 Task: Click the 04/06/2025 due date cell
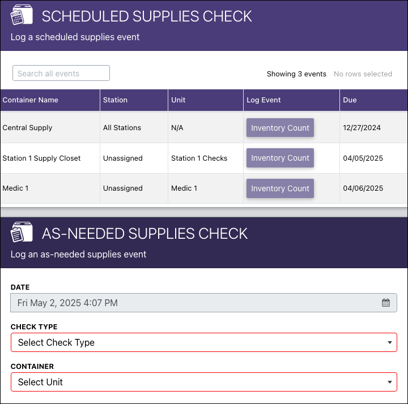363,188
